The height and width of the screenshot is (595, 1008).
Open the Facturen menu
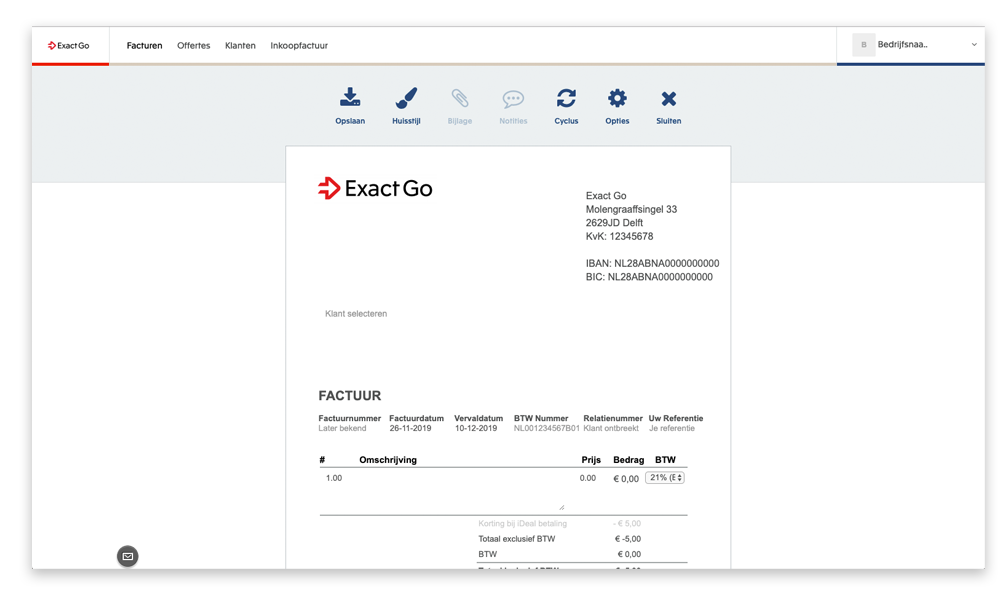[x=144, y=46]
